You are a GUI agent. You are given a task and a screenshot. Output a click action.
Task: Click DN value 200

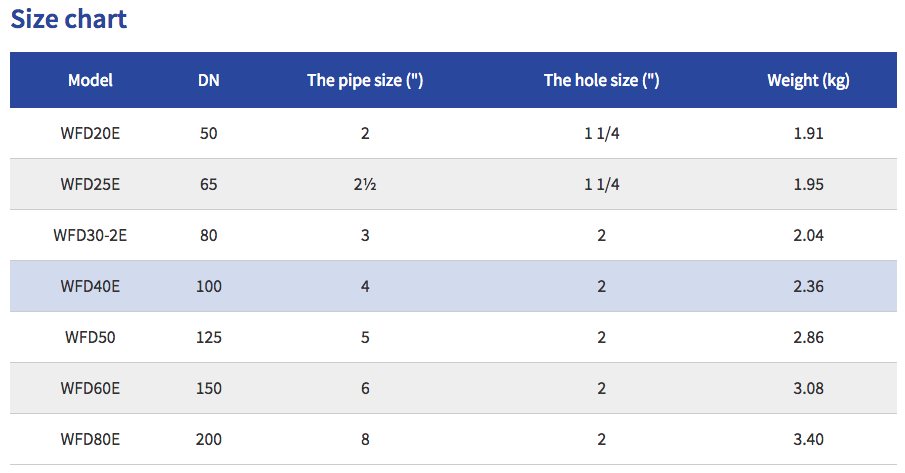[208, 440]
